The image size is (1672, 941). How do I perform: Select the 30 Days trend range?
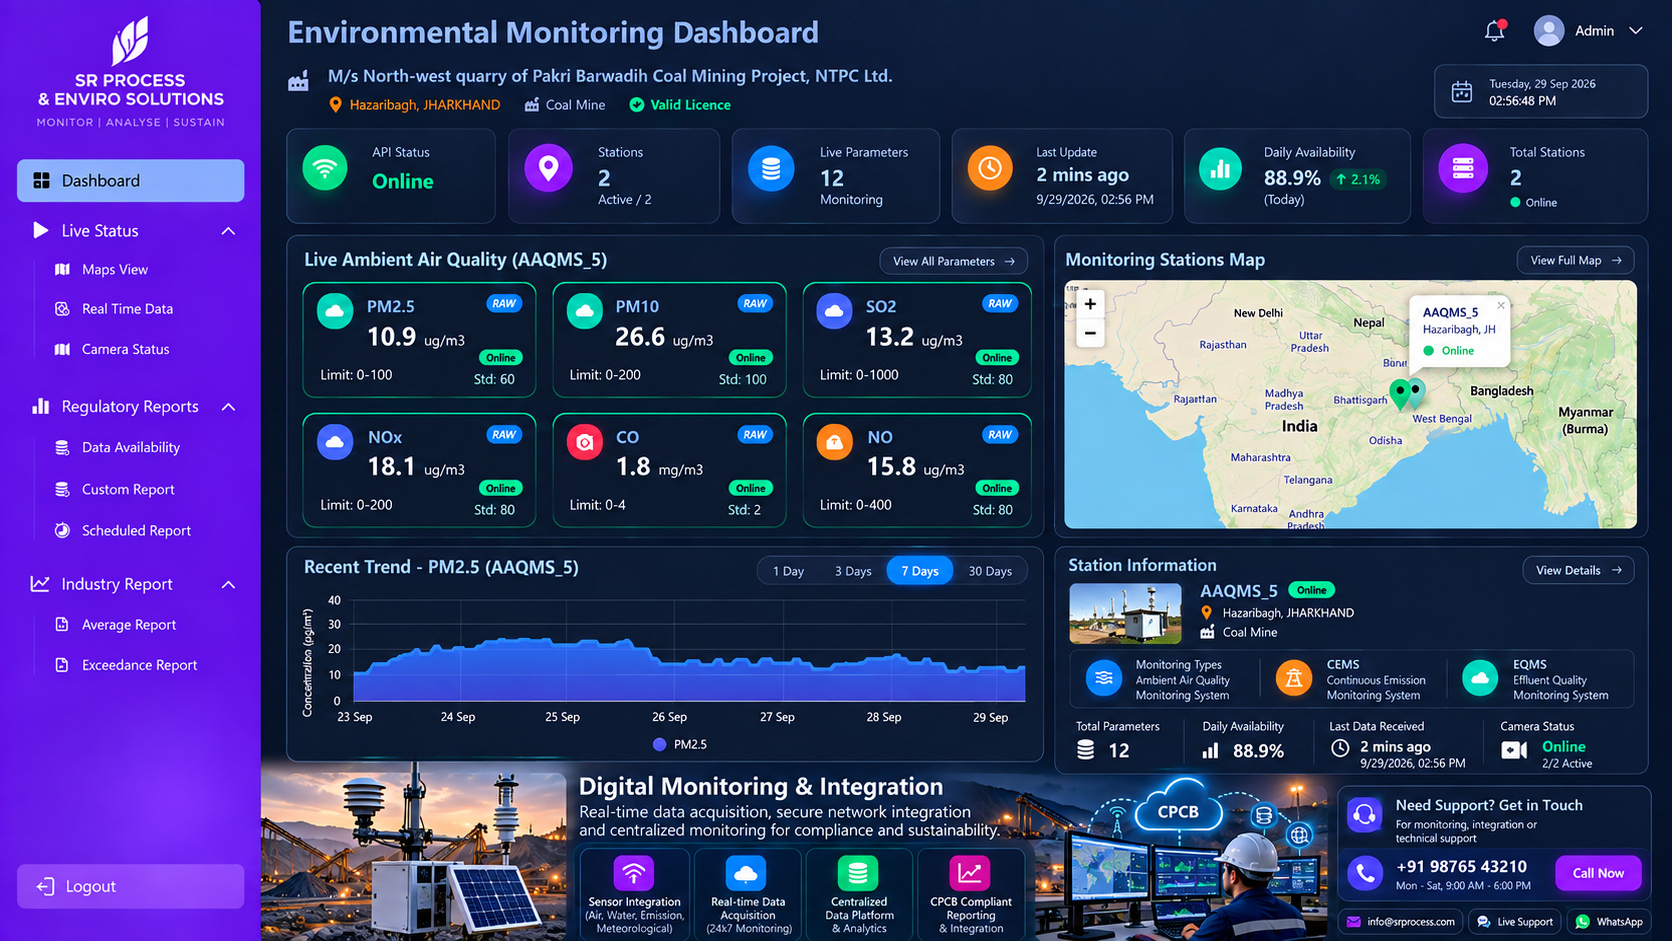tap(990, 571)
